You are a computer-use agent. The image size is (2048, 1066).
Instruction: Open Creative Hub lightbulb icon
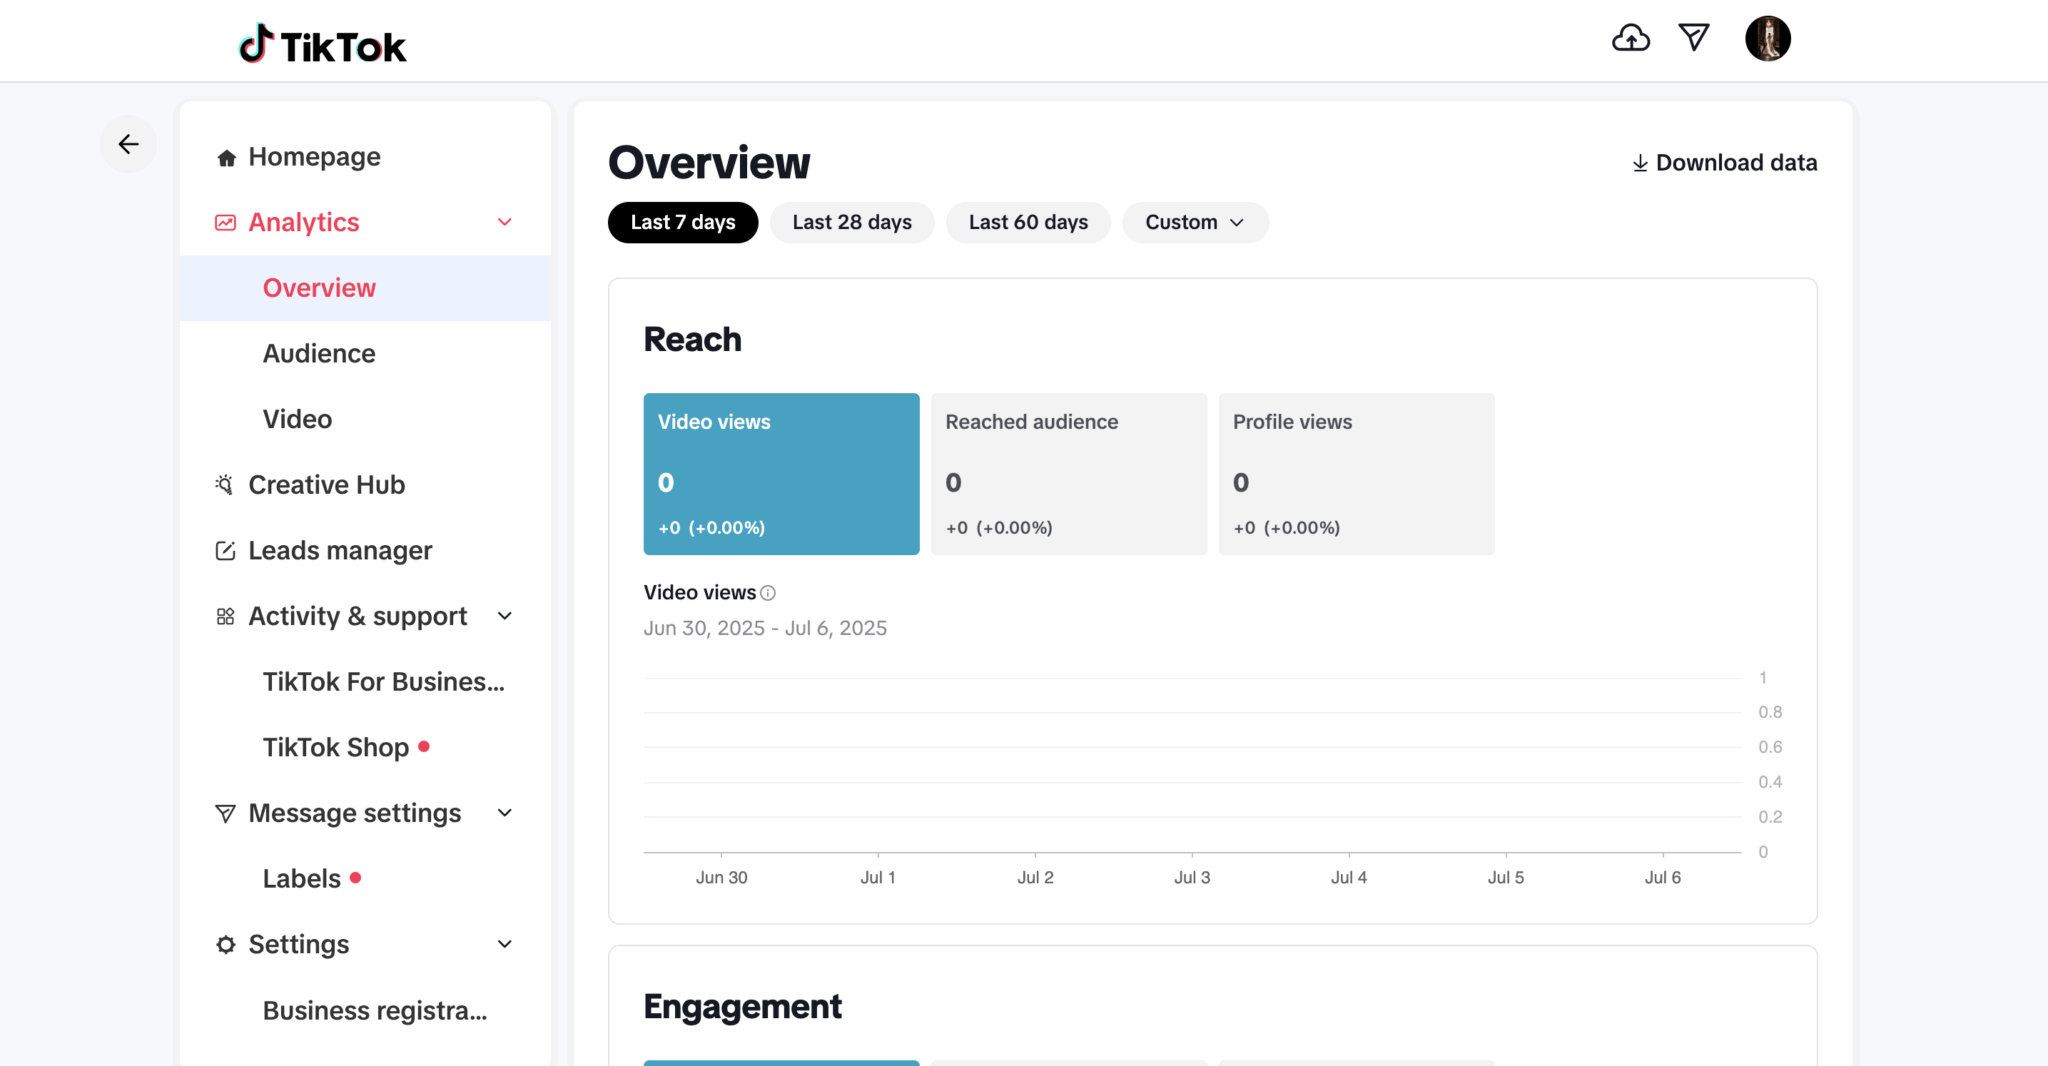click(225, 485)
